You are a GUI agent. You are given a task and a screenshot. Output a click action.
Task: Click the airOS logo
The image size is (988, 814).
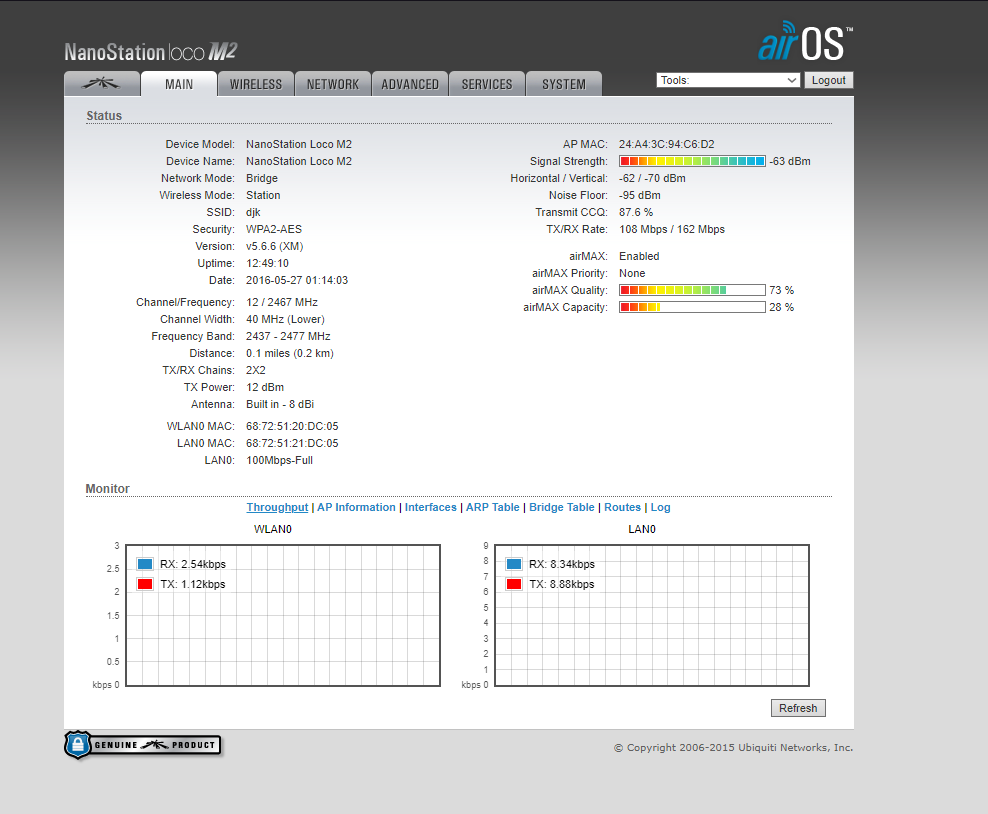point(805,42)
